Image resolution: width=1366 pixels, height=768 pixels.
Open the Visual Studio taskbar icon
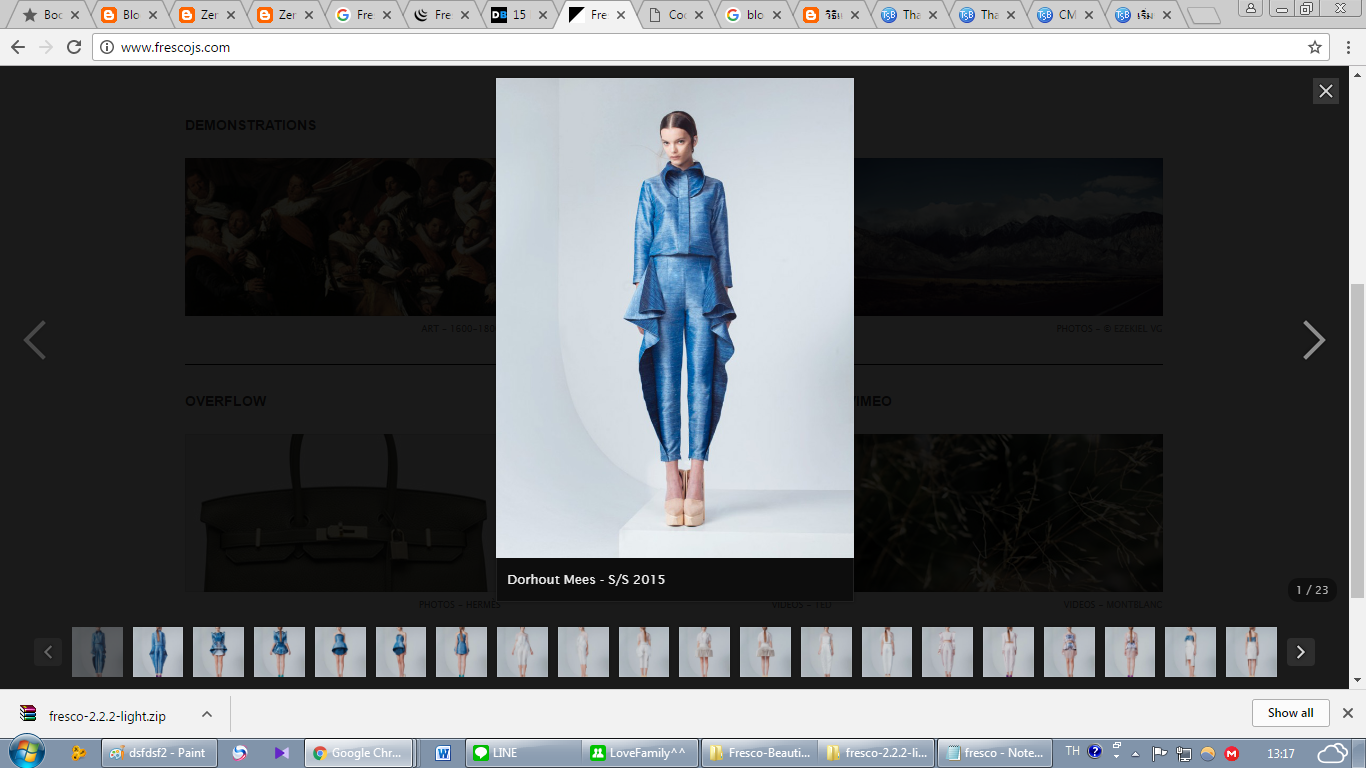pos(281,753)
